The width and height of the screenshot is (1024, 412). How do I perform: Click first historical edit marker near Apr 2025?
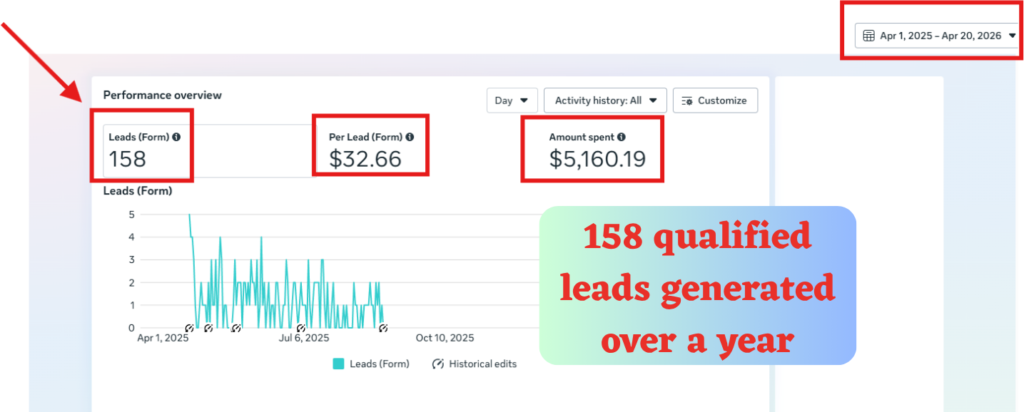[189, 328]
